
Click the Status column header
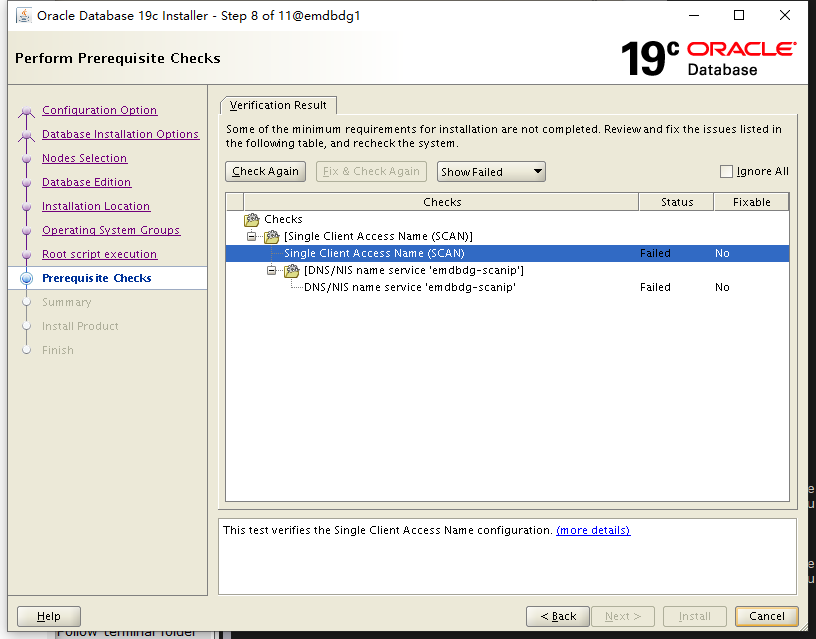[x=677, y=202]
